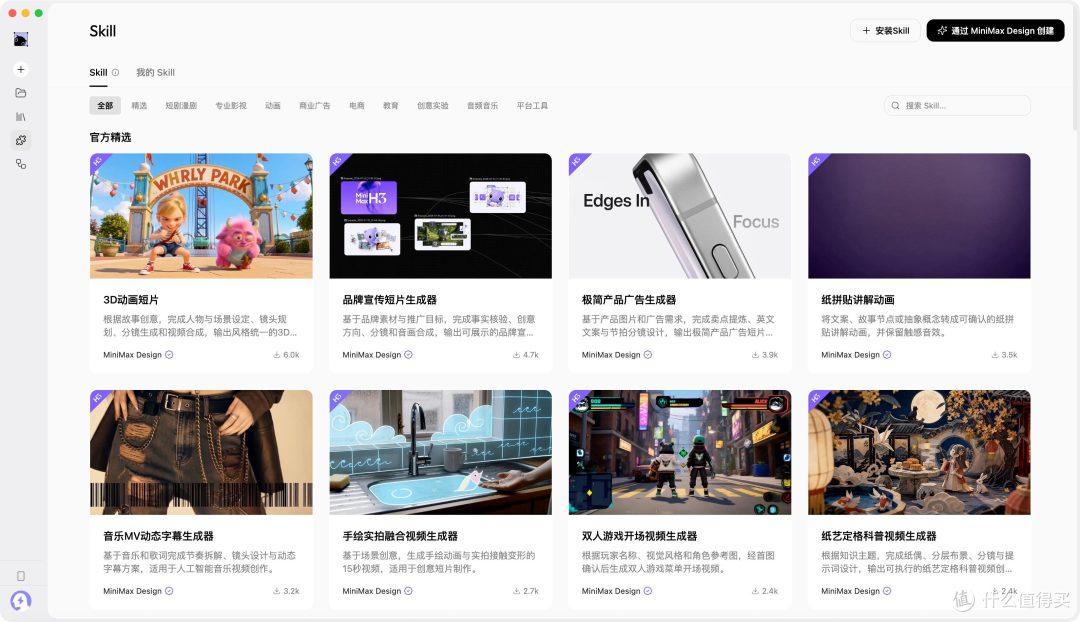Click download icon on 双人游戏开场视频生成器 card

(756, 591)
